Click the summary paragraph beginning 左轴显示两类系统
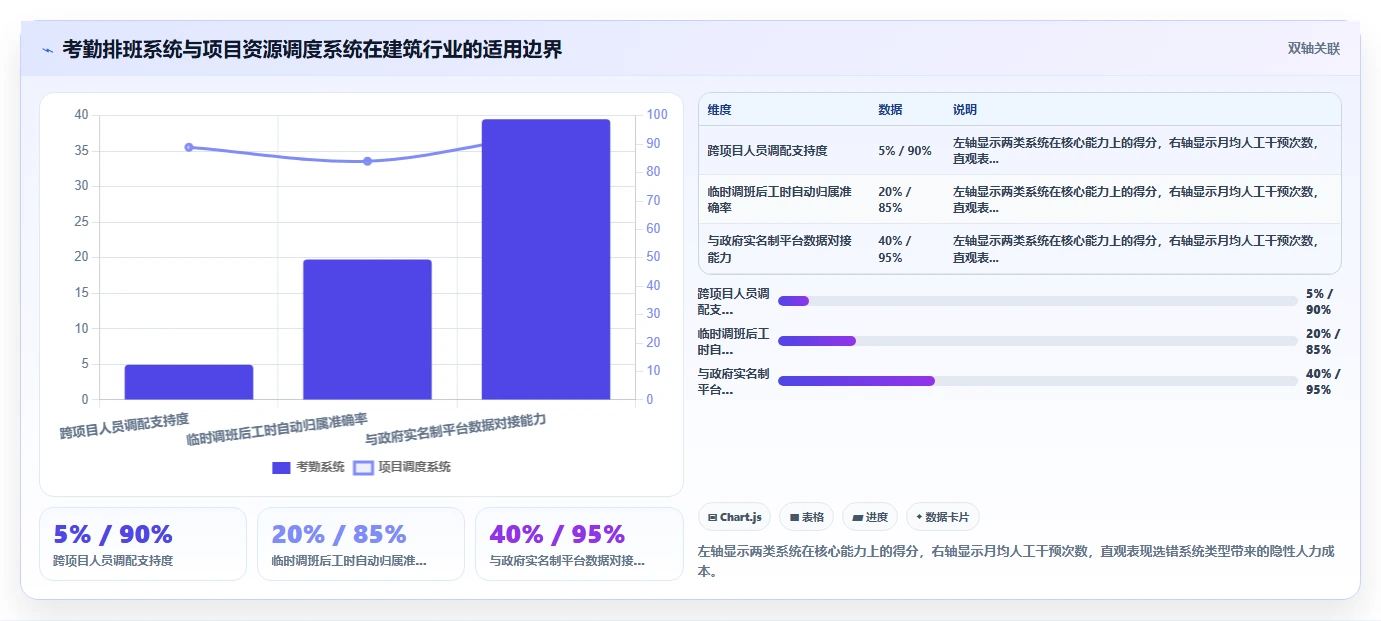 tap(1019, 562)
